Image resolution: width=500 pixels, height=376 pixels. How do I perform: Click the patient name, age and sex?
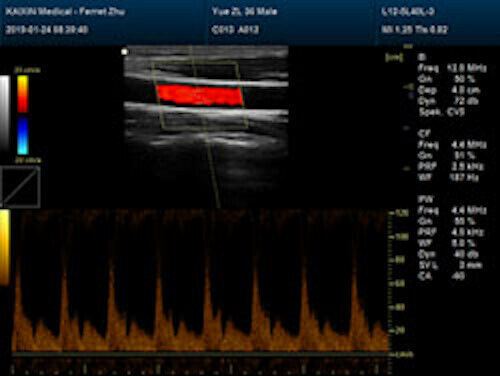pos(244,12)
